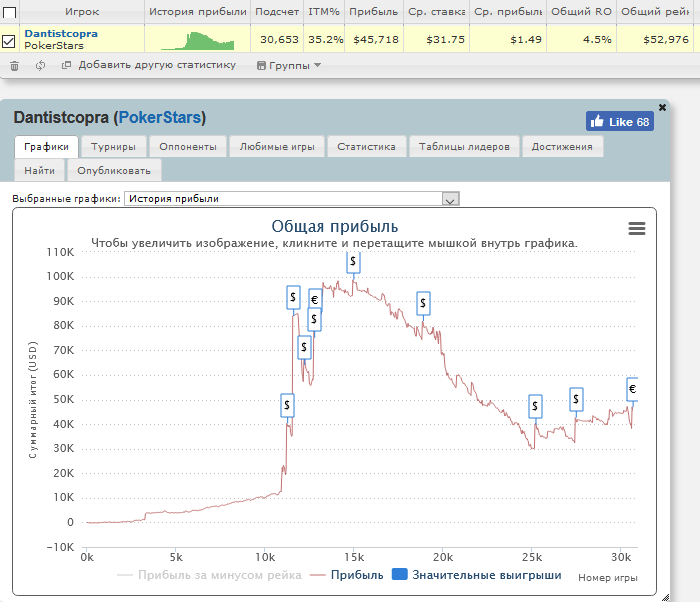Image resolution: width=700 pixels, height=602 pixels.
Task: Click the История прибыли combo box
Action: pyautogui.click(x=292, y=199)
